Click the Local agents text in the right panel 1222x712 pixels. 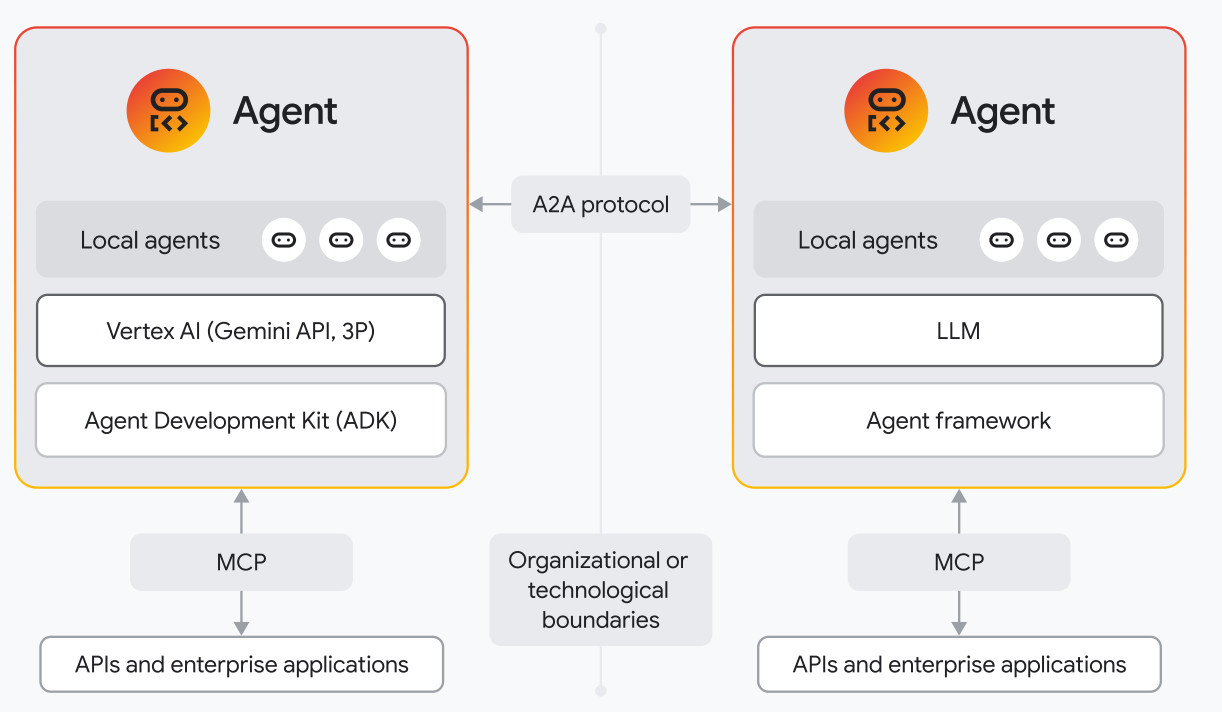click(867, 241)
